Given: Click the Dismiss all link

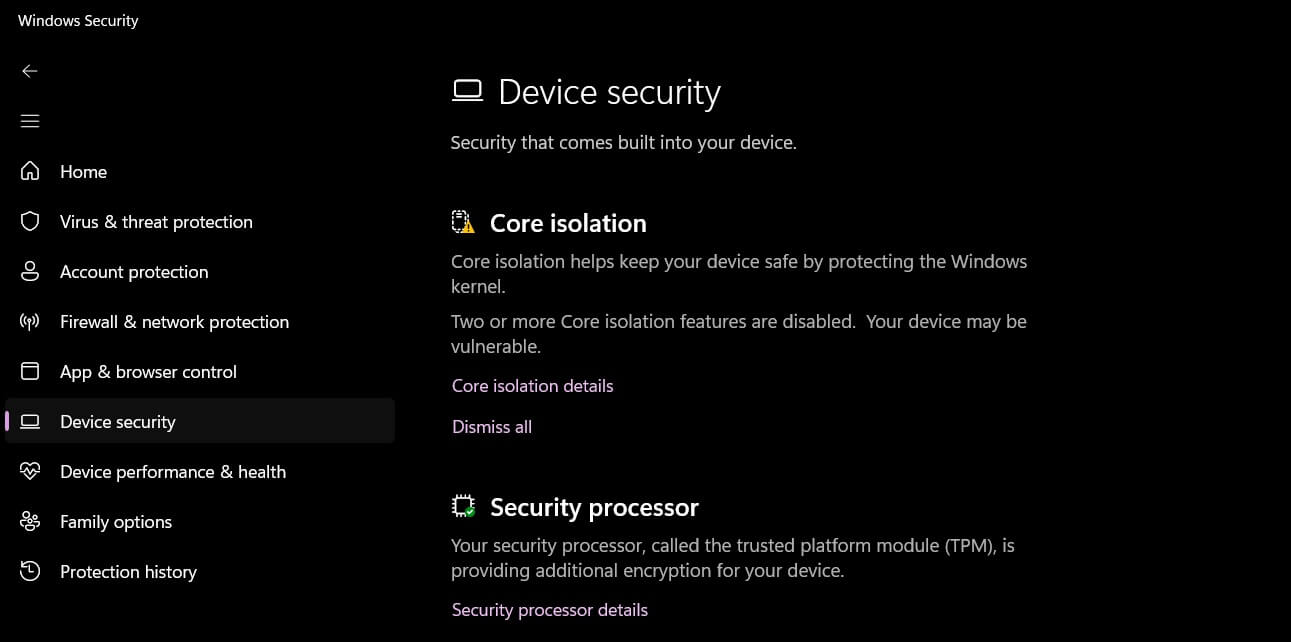Looking at the screenshot, I should point(492,427).
